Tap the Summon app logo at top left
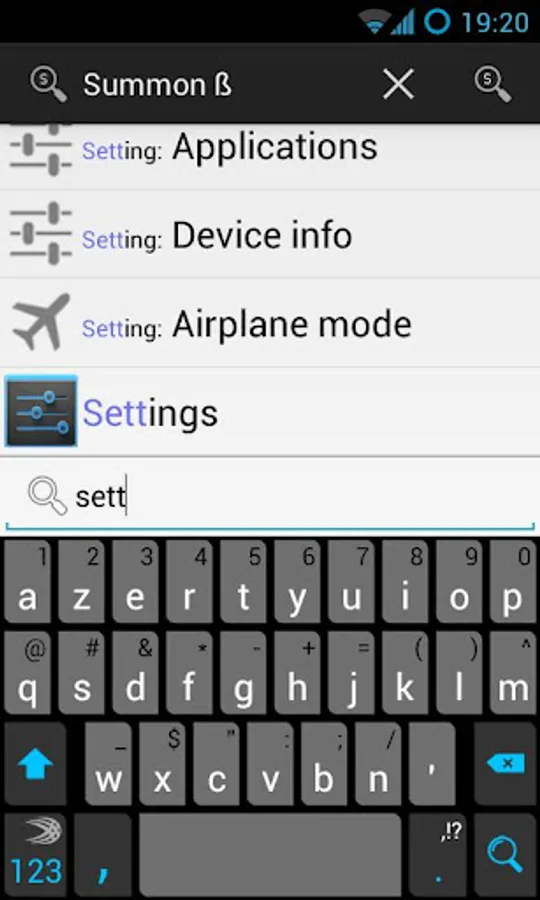Viewport: 540px width, 900px height. [49, 85]
